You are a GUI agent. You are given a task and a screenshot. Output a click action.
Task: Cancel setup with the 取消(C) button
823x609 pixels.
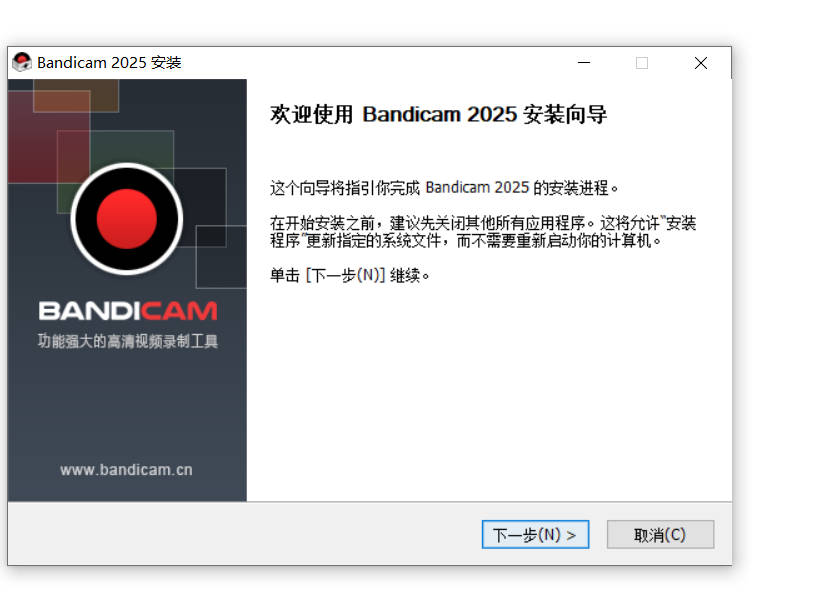(x=660, y=534)
